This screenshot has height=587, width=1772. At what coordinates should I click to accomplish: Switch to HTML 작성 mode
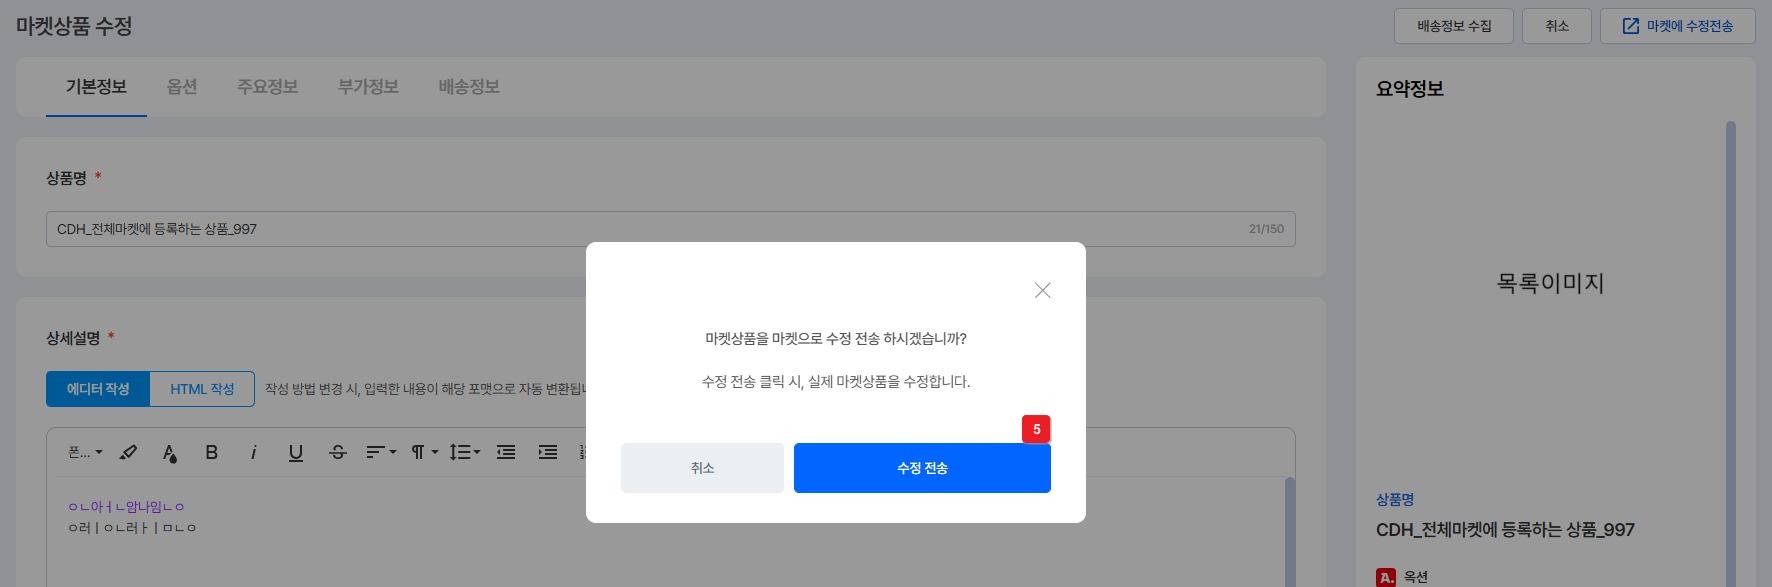pos(202,389)
